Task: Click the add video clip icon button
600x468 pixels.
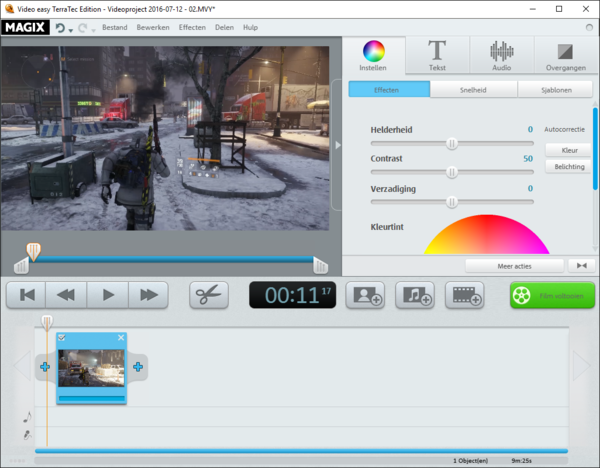Action: (464, 295)
